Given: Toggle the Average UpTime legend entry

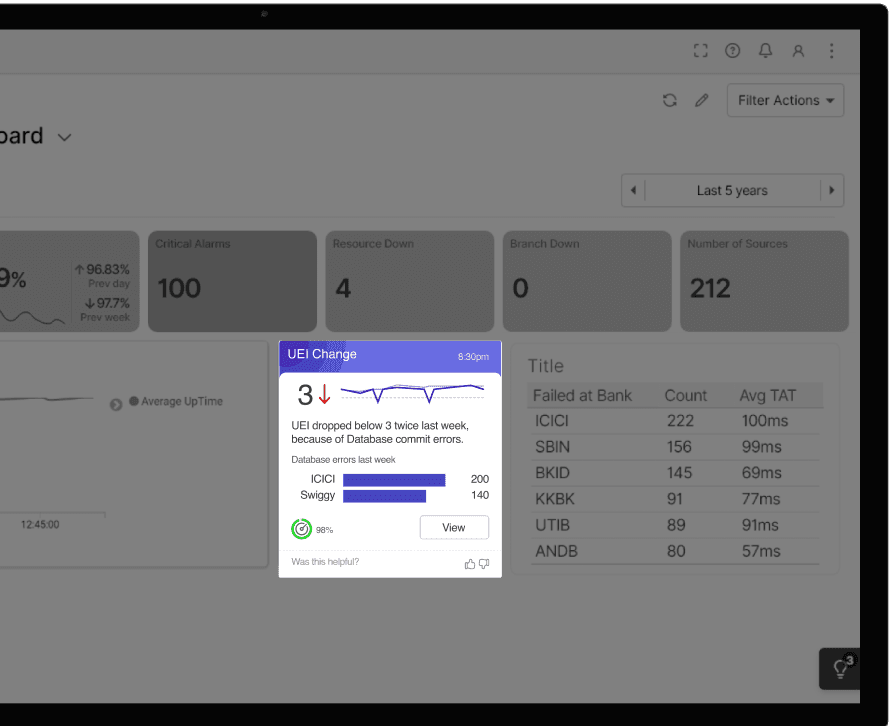Looking at the screenshot, I should coord(176,401).
